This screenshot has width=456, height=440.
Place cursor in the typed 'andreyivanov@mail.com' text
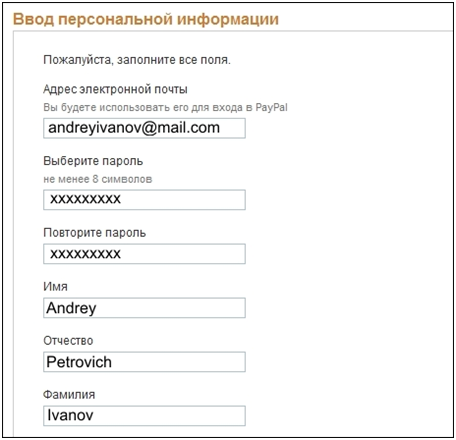pos(134,128)
